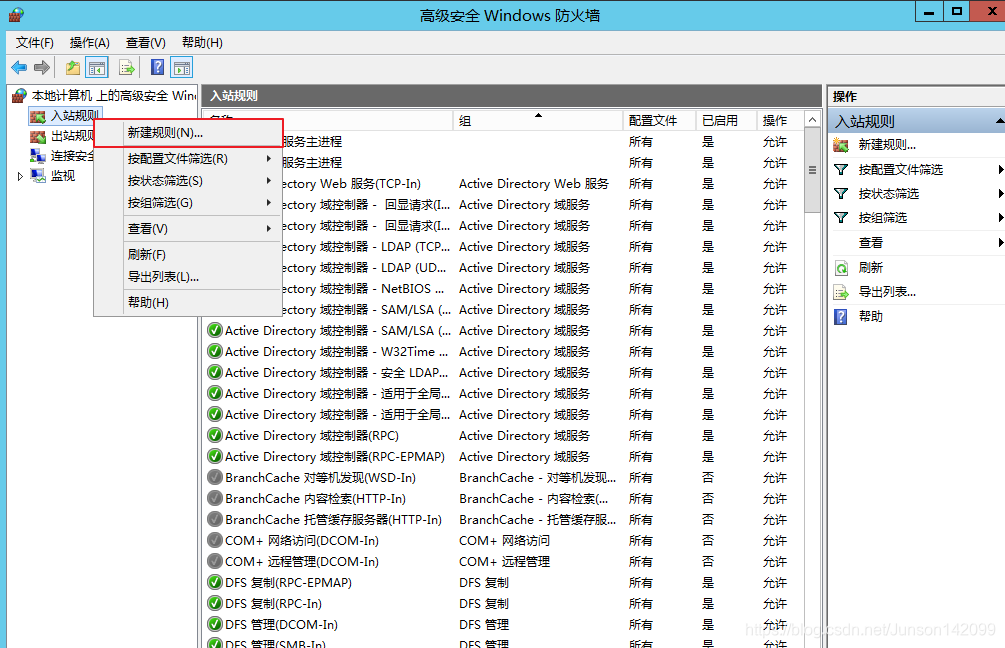Click the Export list toolbar icon

pos(127,67)
